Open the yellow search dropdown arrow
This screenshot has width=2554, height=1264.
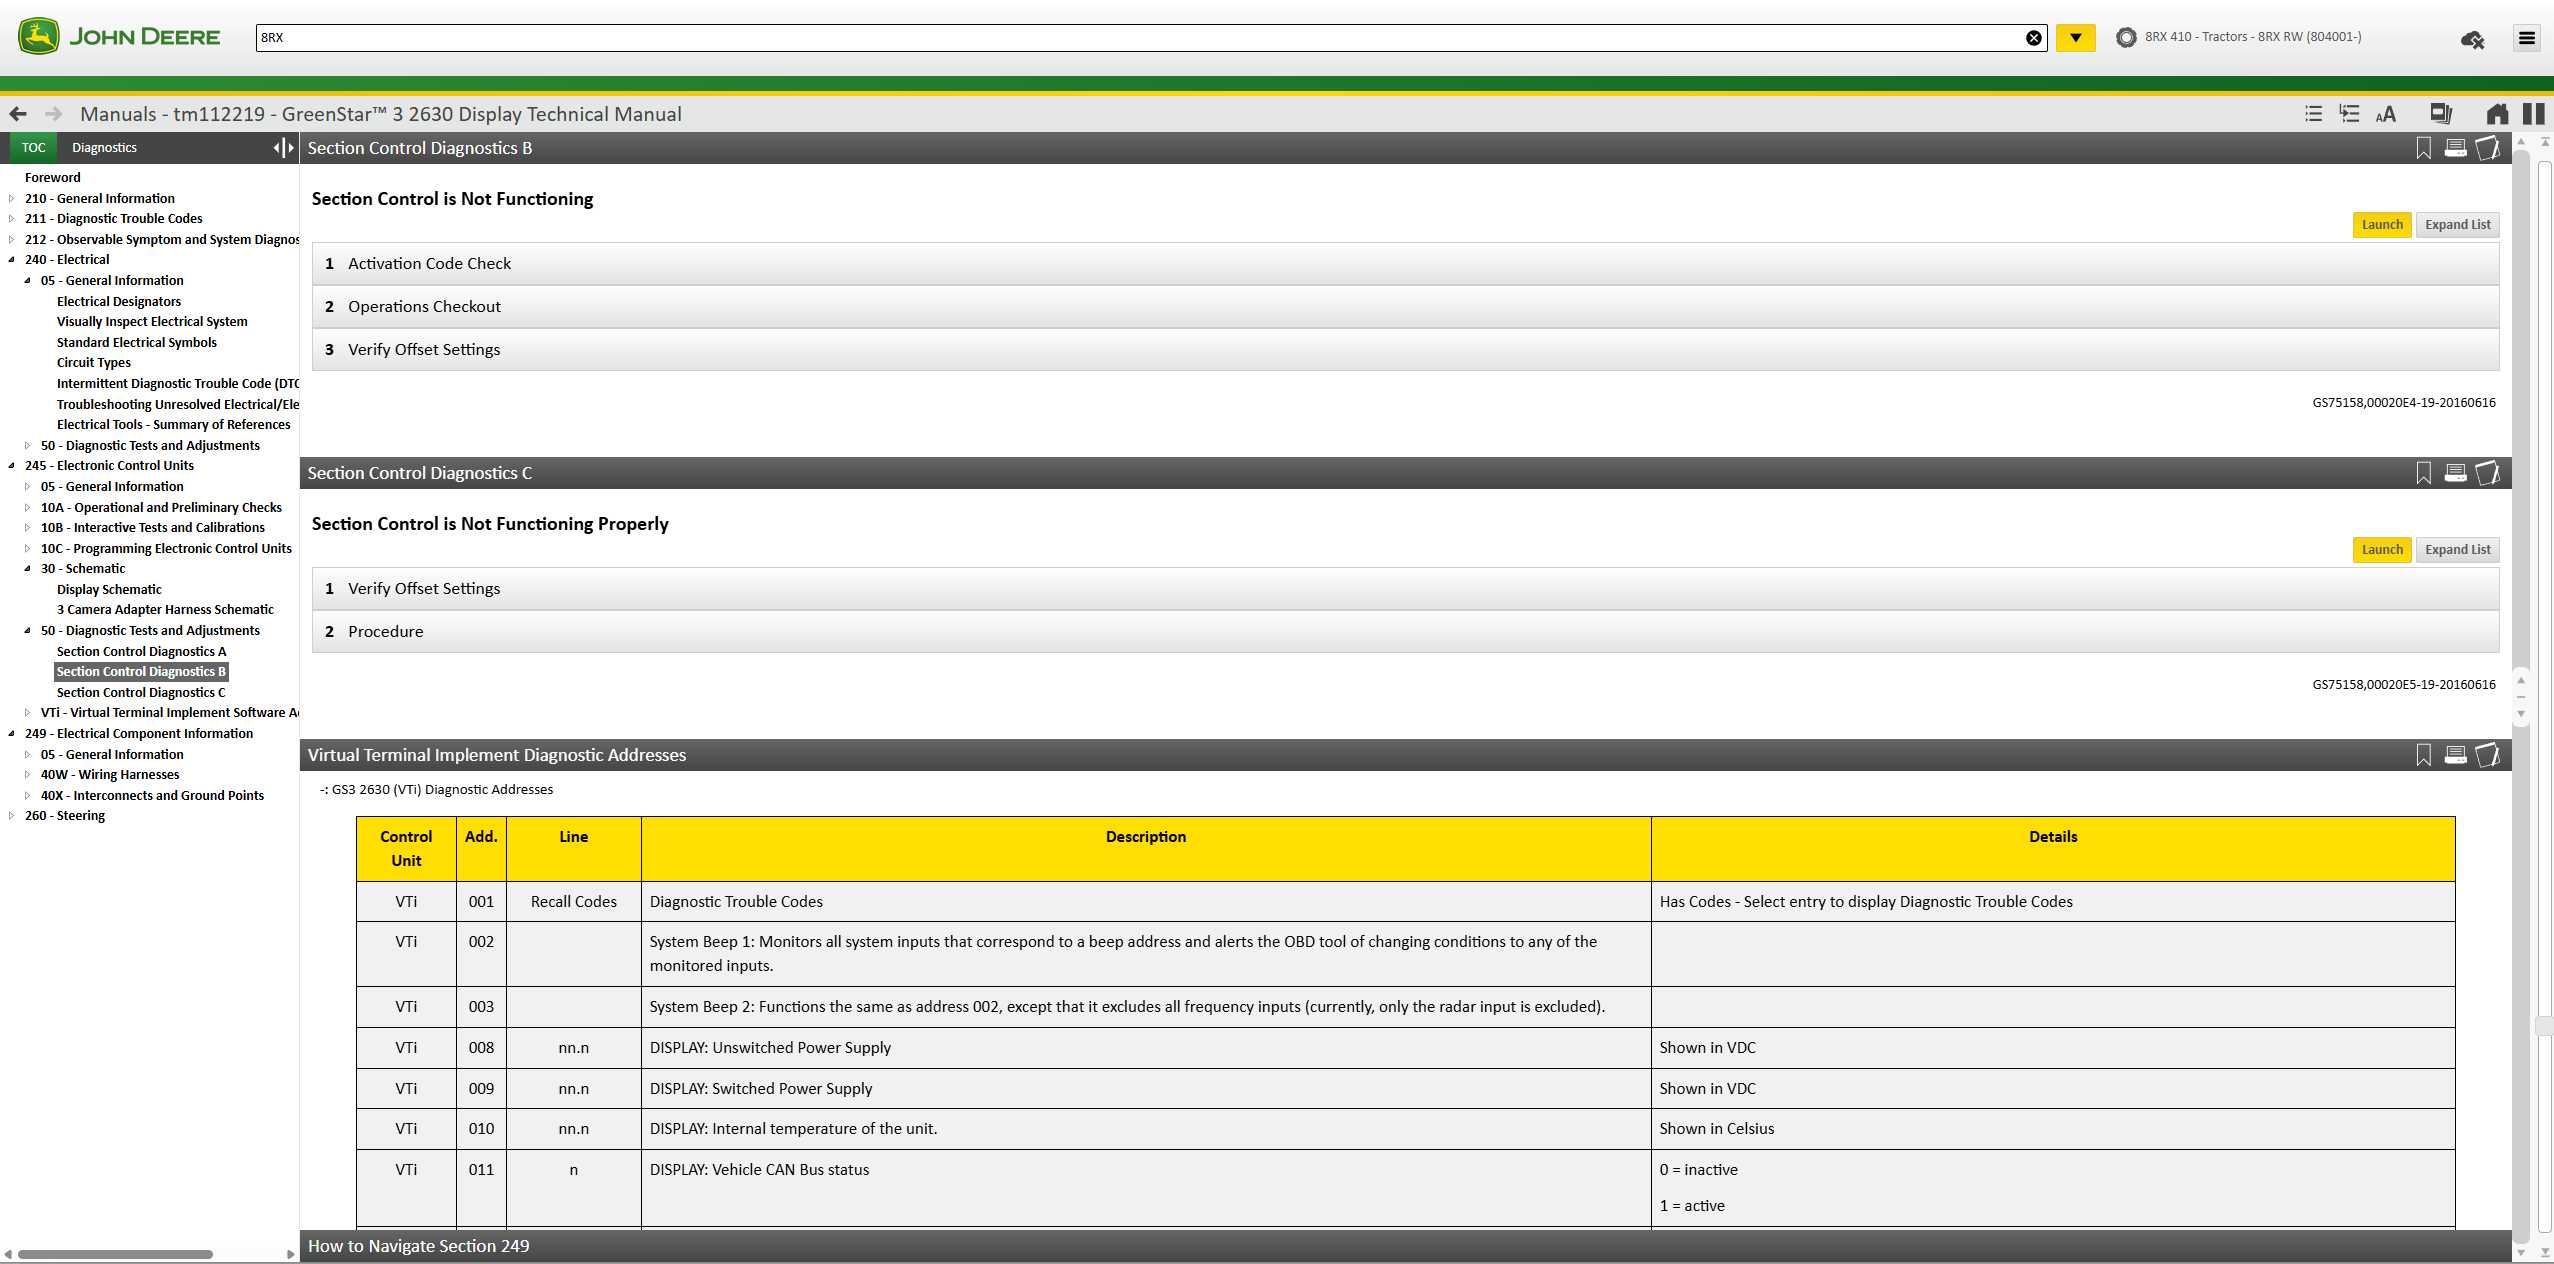click(x=2076, y=38)
